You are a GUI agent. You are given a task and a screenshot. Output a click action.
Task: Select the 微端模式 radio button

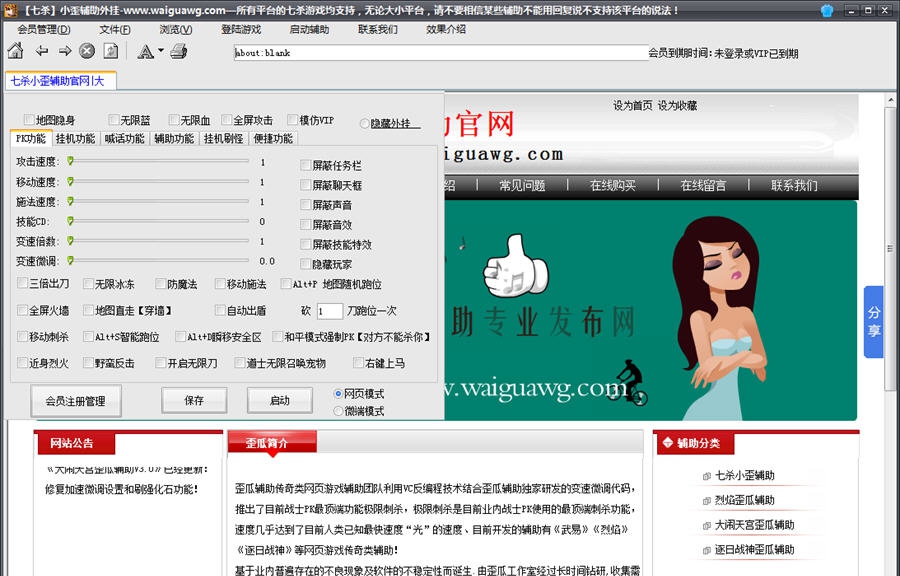click(x=338, y=411)
